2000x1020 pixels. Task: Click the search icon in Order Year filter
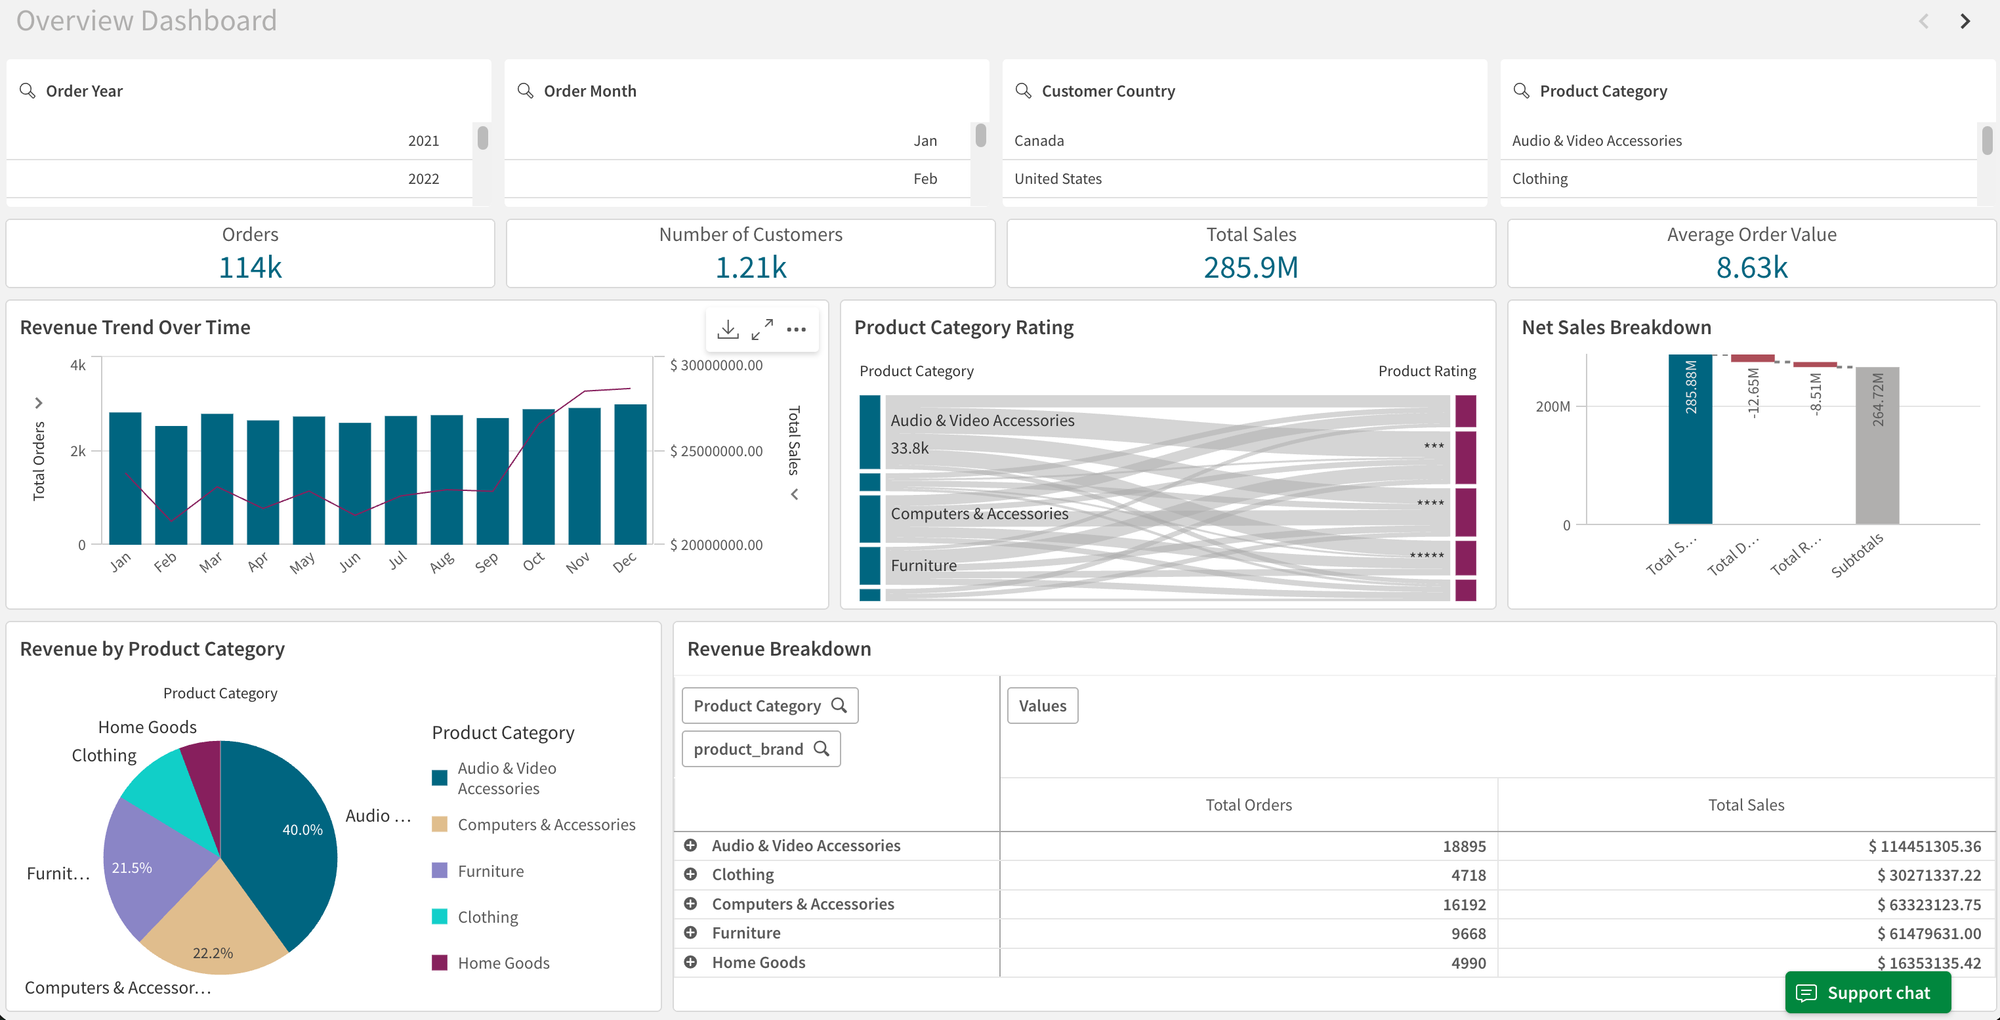(x=27, y=90)
